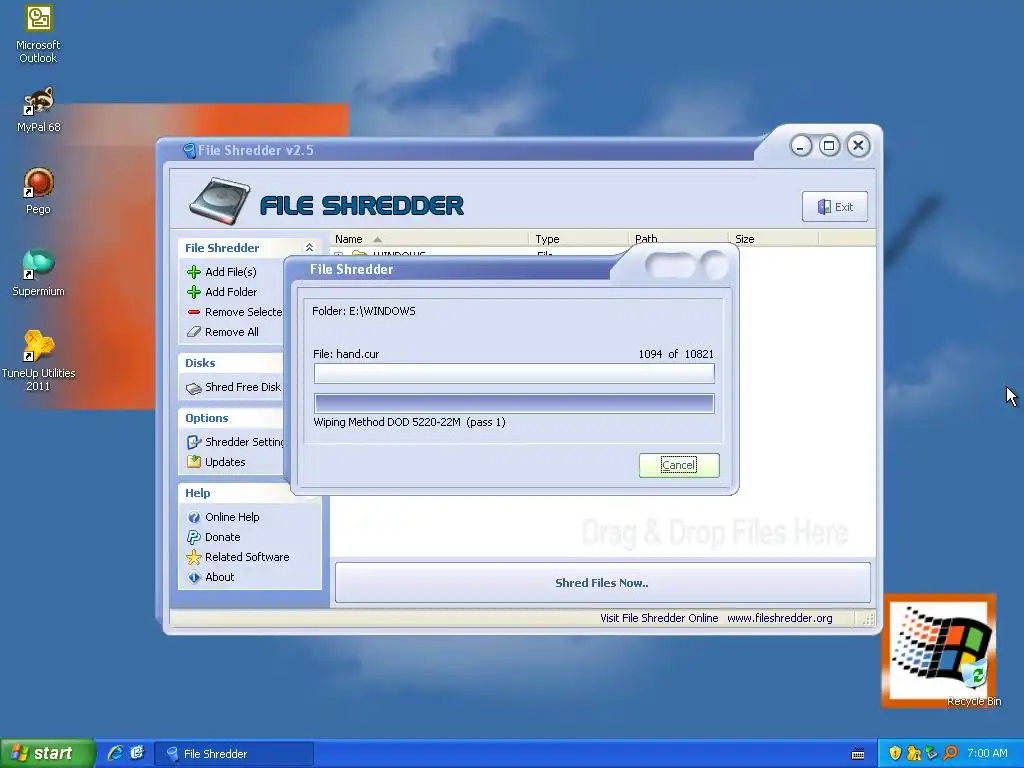Image resolution: width=1024 pixels, height=768 pixels.
Task: Open the Recycle Bin icon
Action: click(x=974, y=682)
